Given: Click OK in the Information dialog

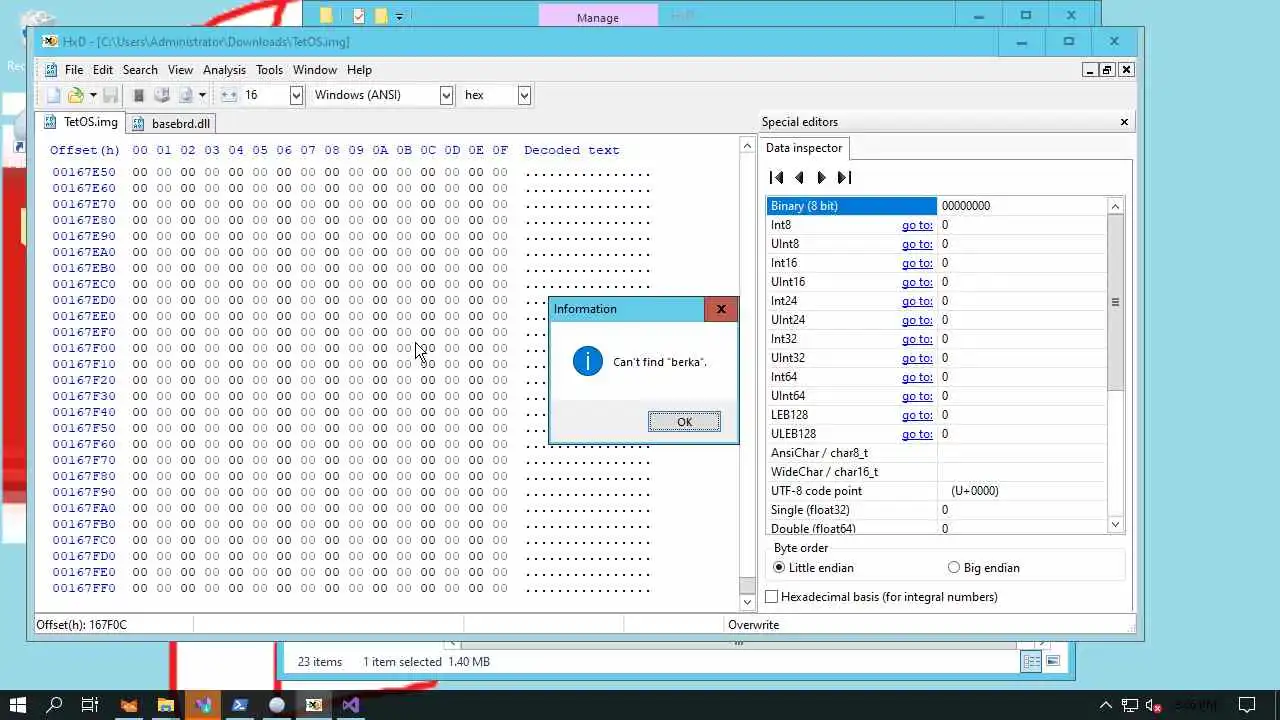Looking at the screenshot, I should [x=684, y=422].
